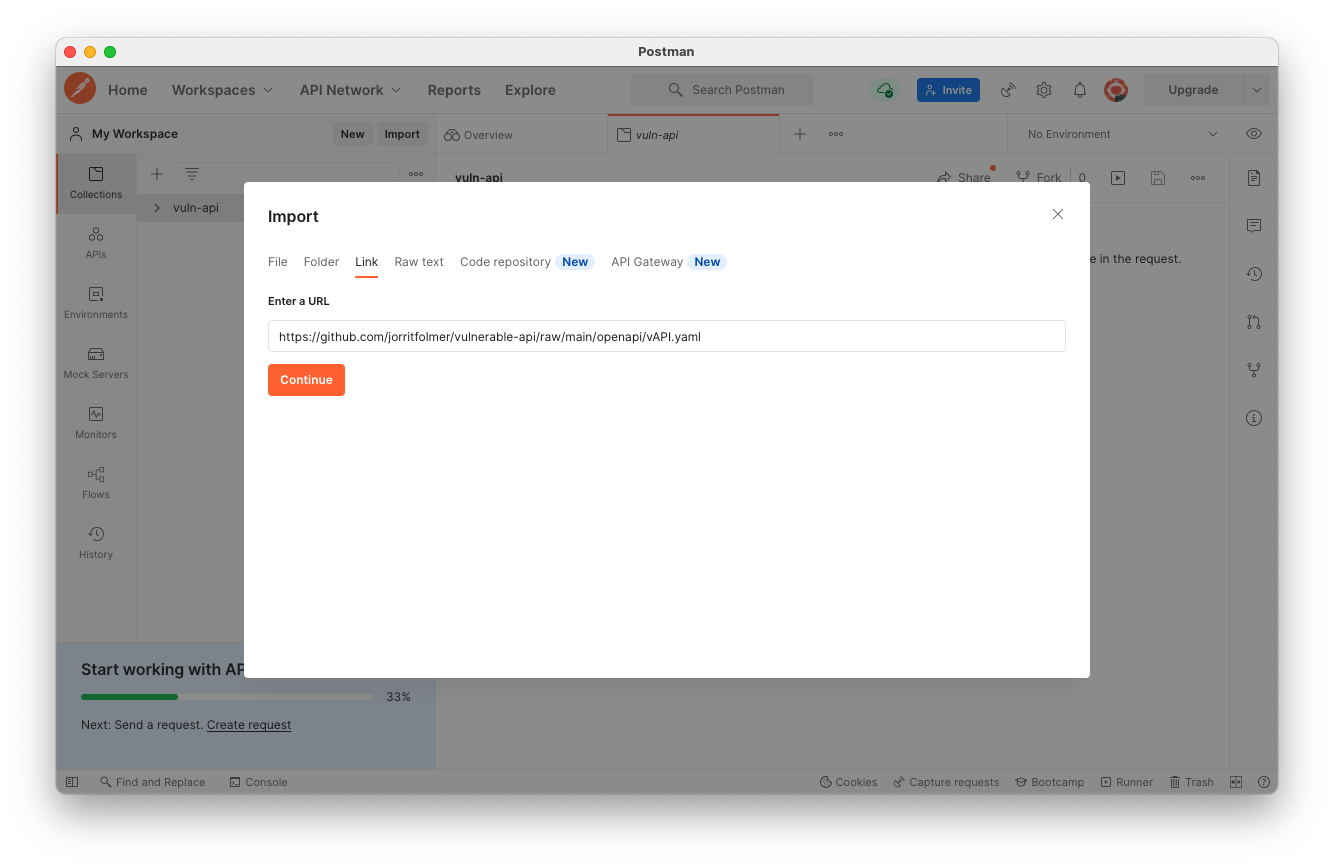Screen dimensions: 1334x868
Task: Switch to the File tab in Import dialog
Action: tap(278, 262)
